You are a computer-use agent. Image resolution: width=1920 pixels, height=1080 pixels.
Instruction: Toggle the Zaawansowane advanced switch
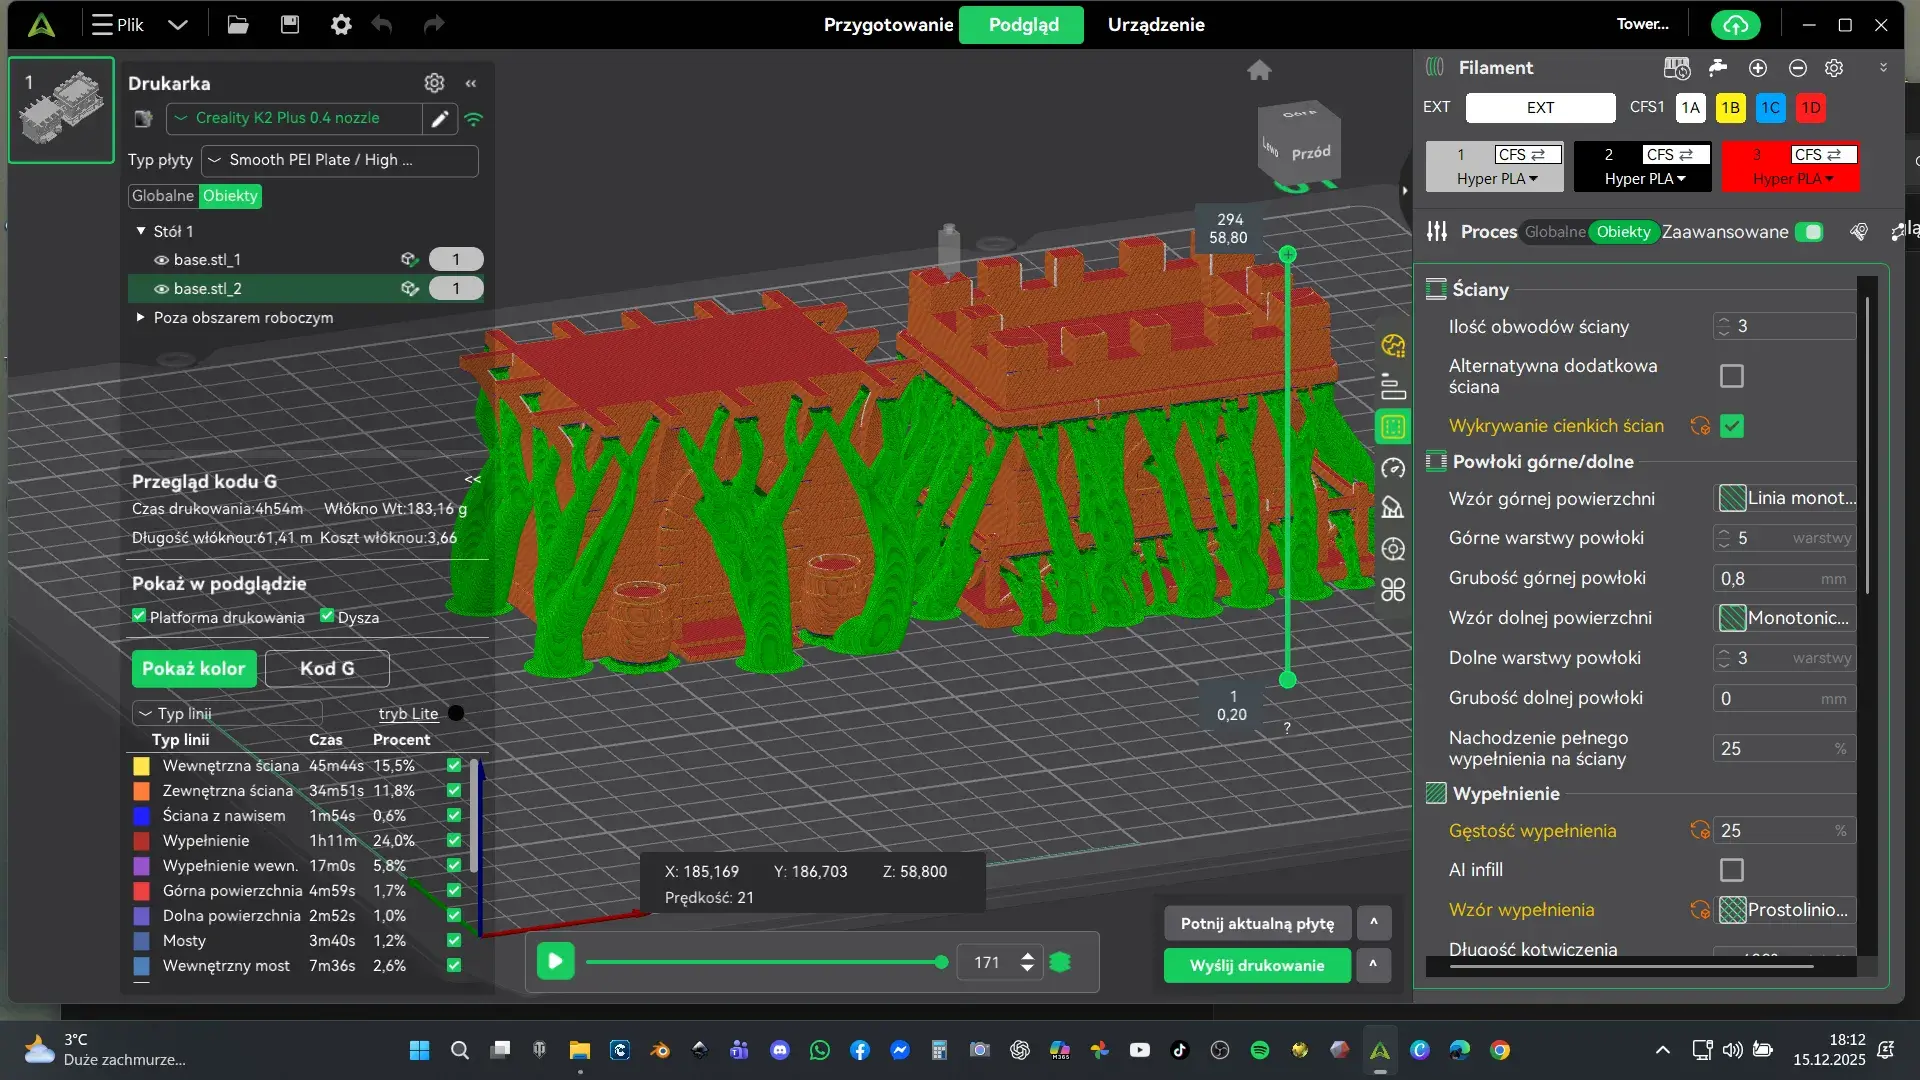tap(1808, 232)
